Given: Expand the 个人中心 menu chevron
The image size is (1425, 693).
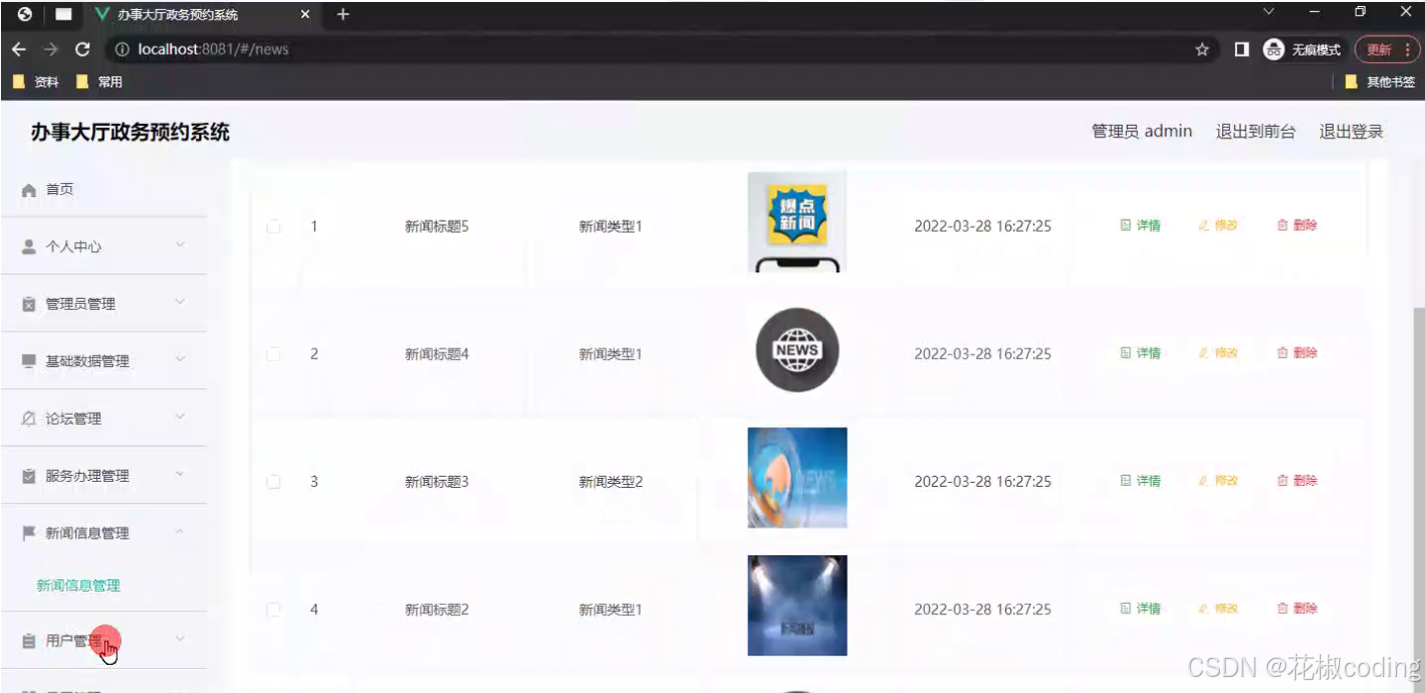Looking at the screenshot, I should tap(180, 245).
